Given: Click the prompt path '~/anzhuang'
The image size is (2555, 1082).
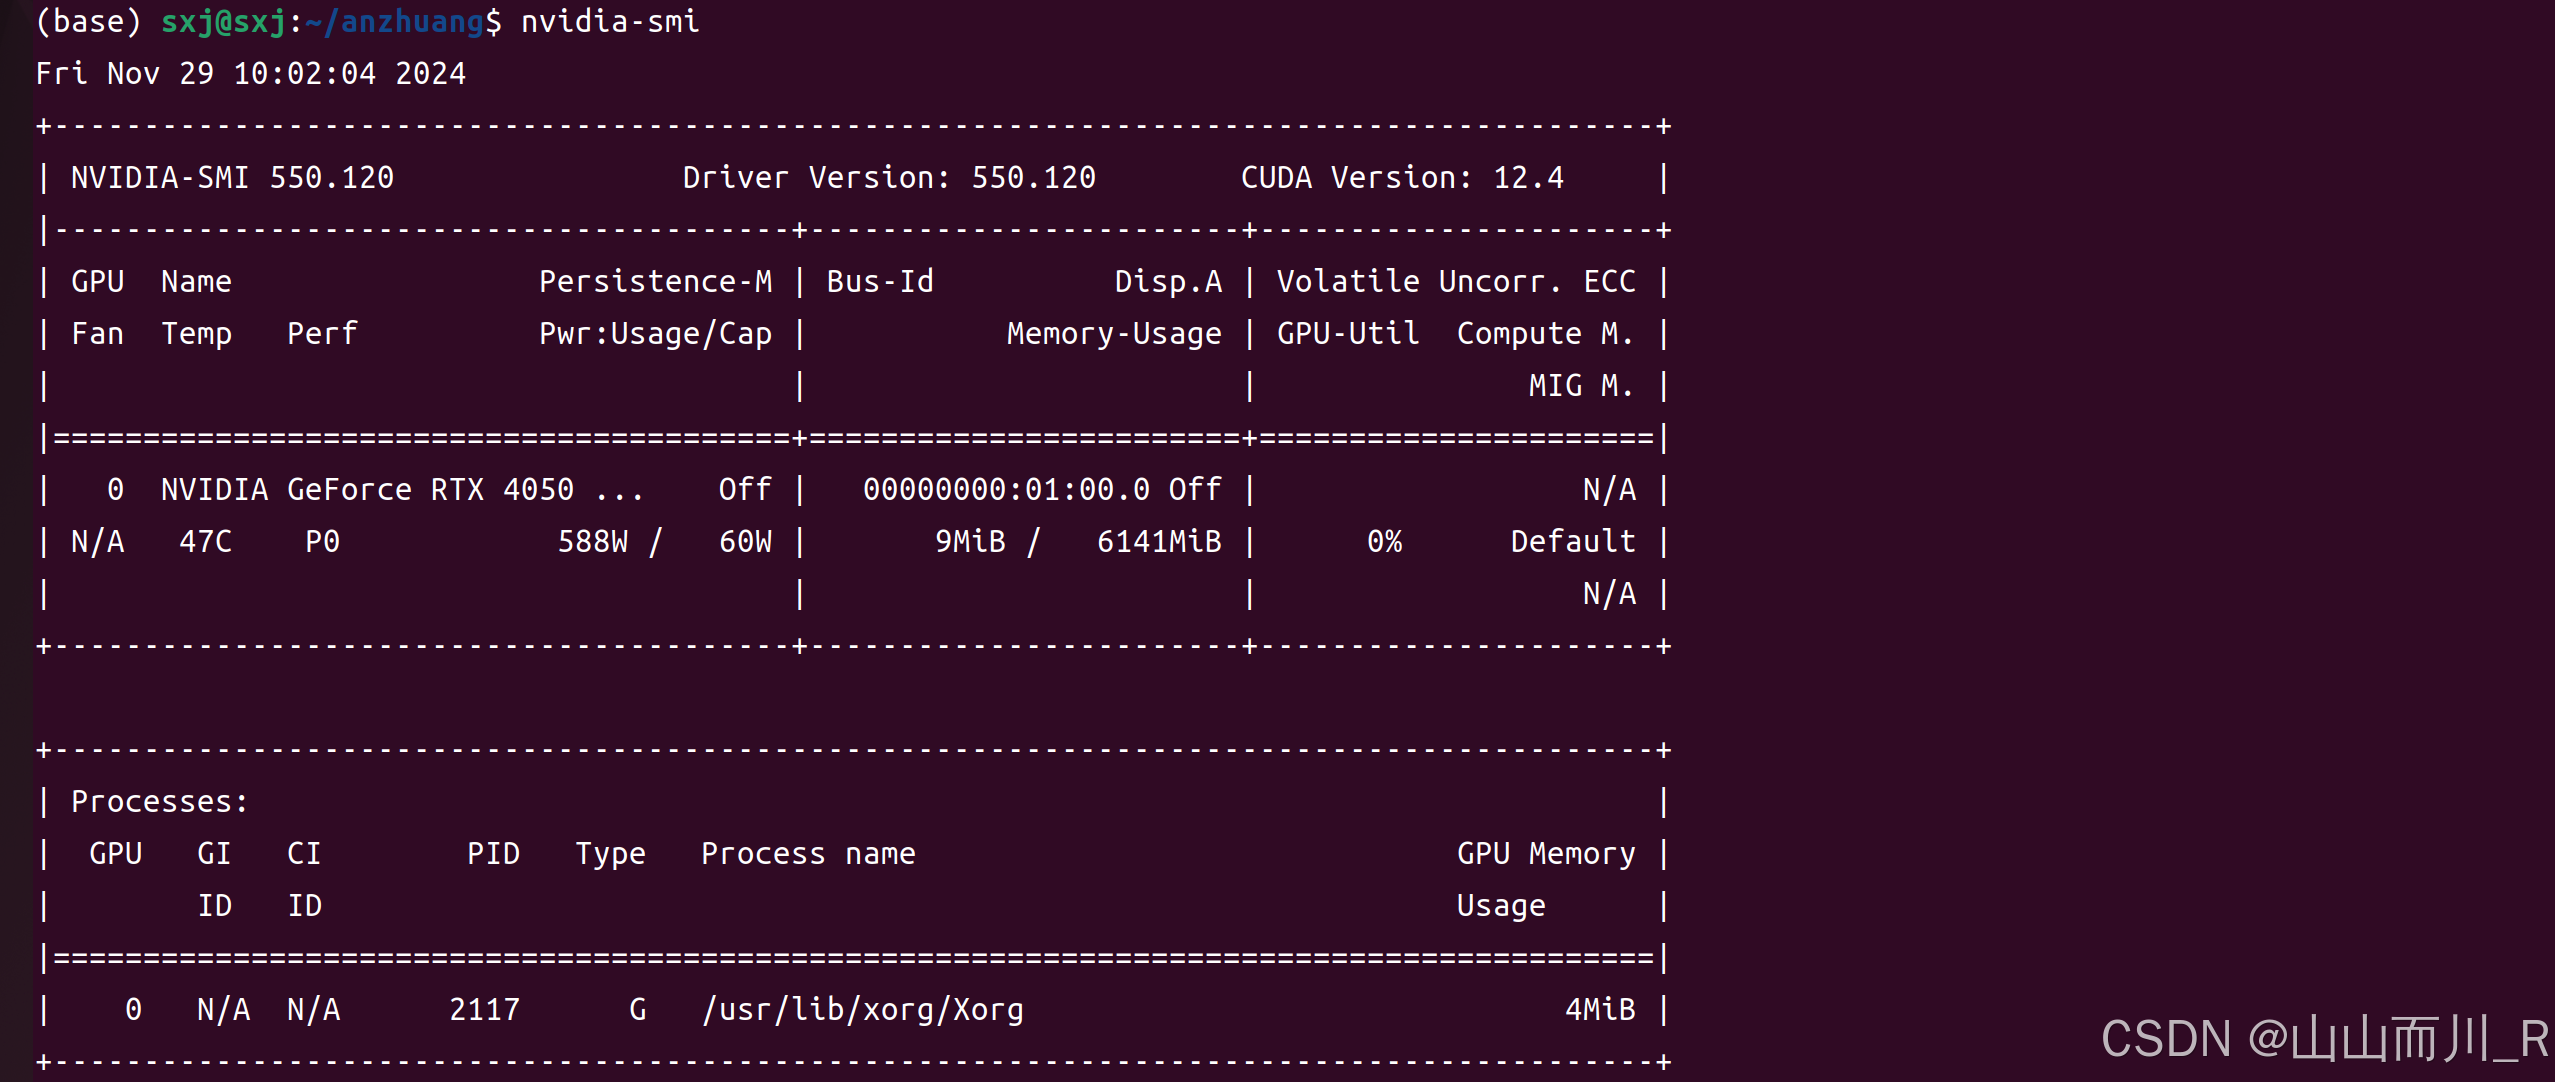Looking at the screenshot, I should click(394, 21).
